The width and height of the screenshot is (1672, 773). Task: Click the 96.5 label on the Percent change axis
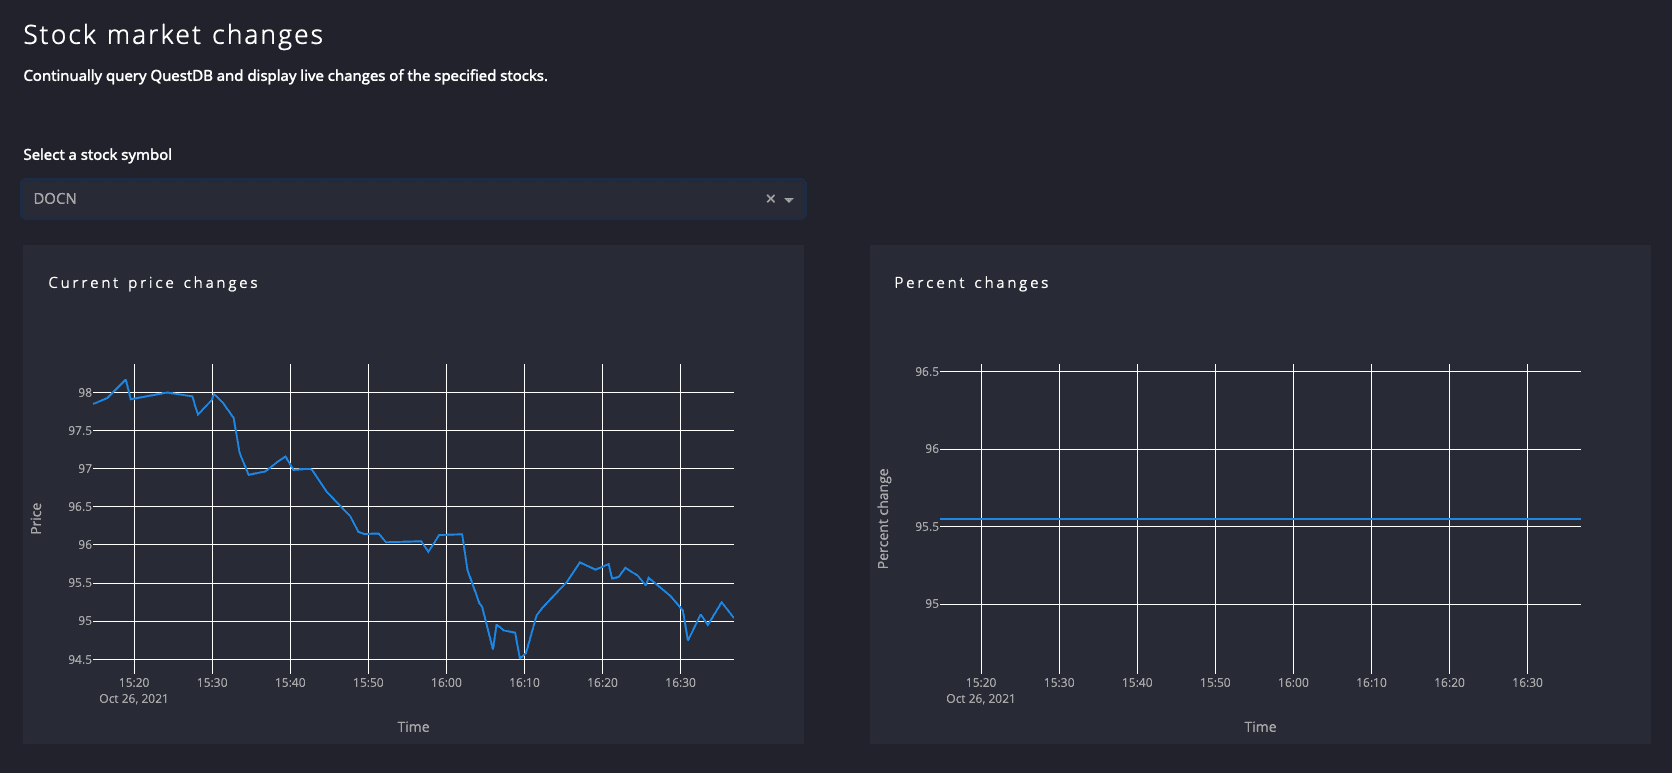[926, 372]
